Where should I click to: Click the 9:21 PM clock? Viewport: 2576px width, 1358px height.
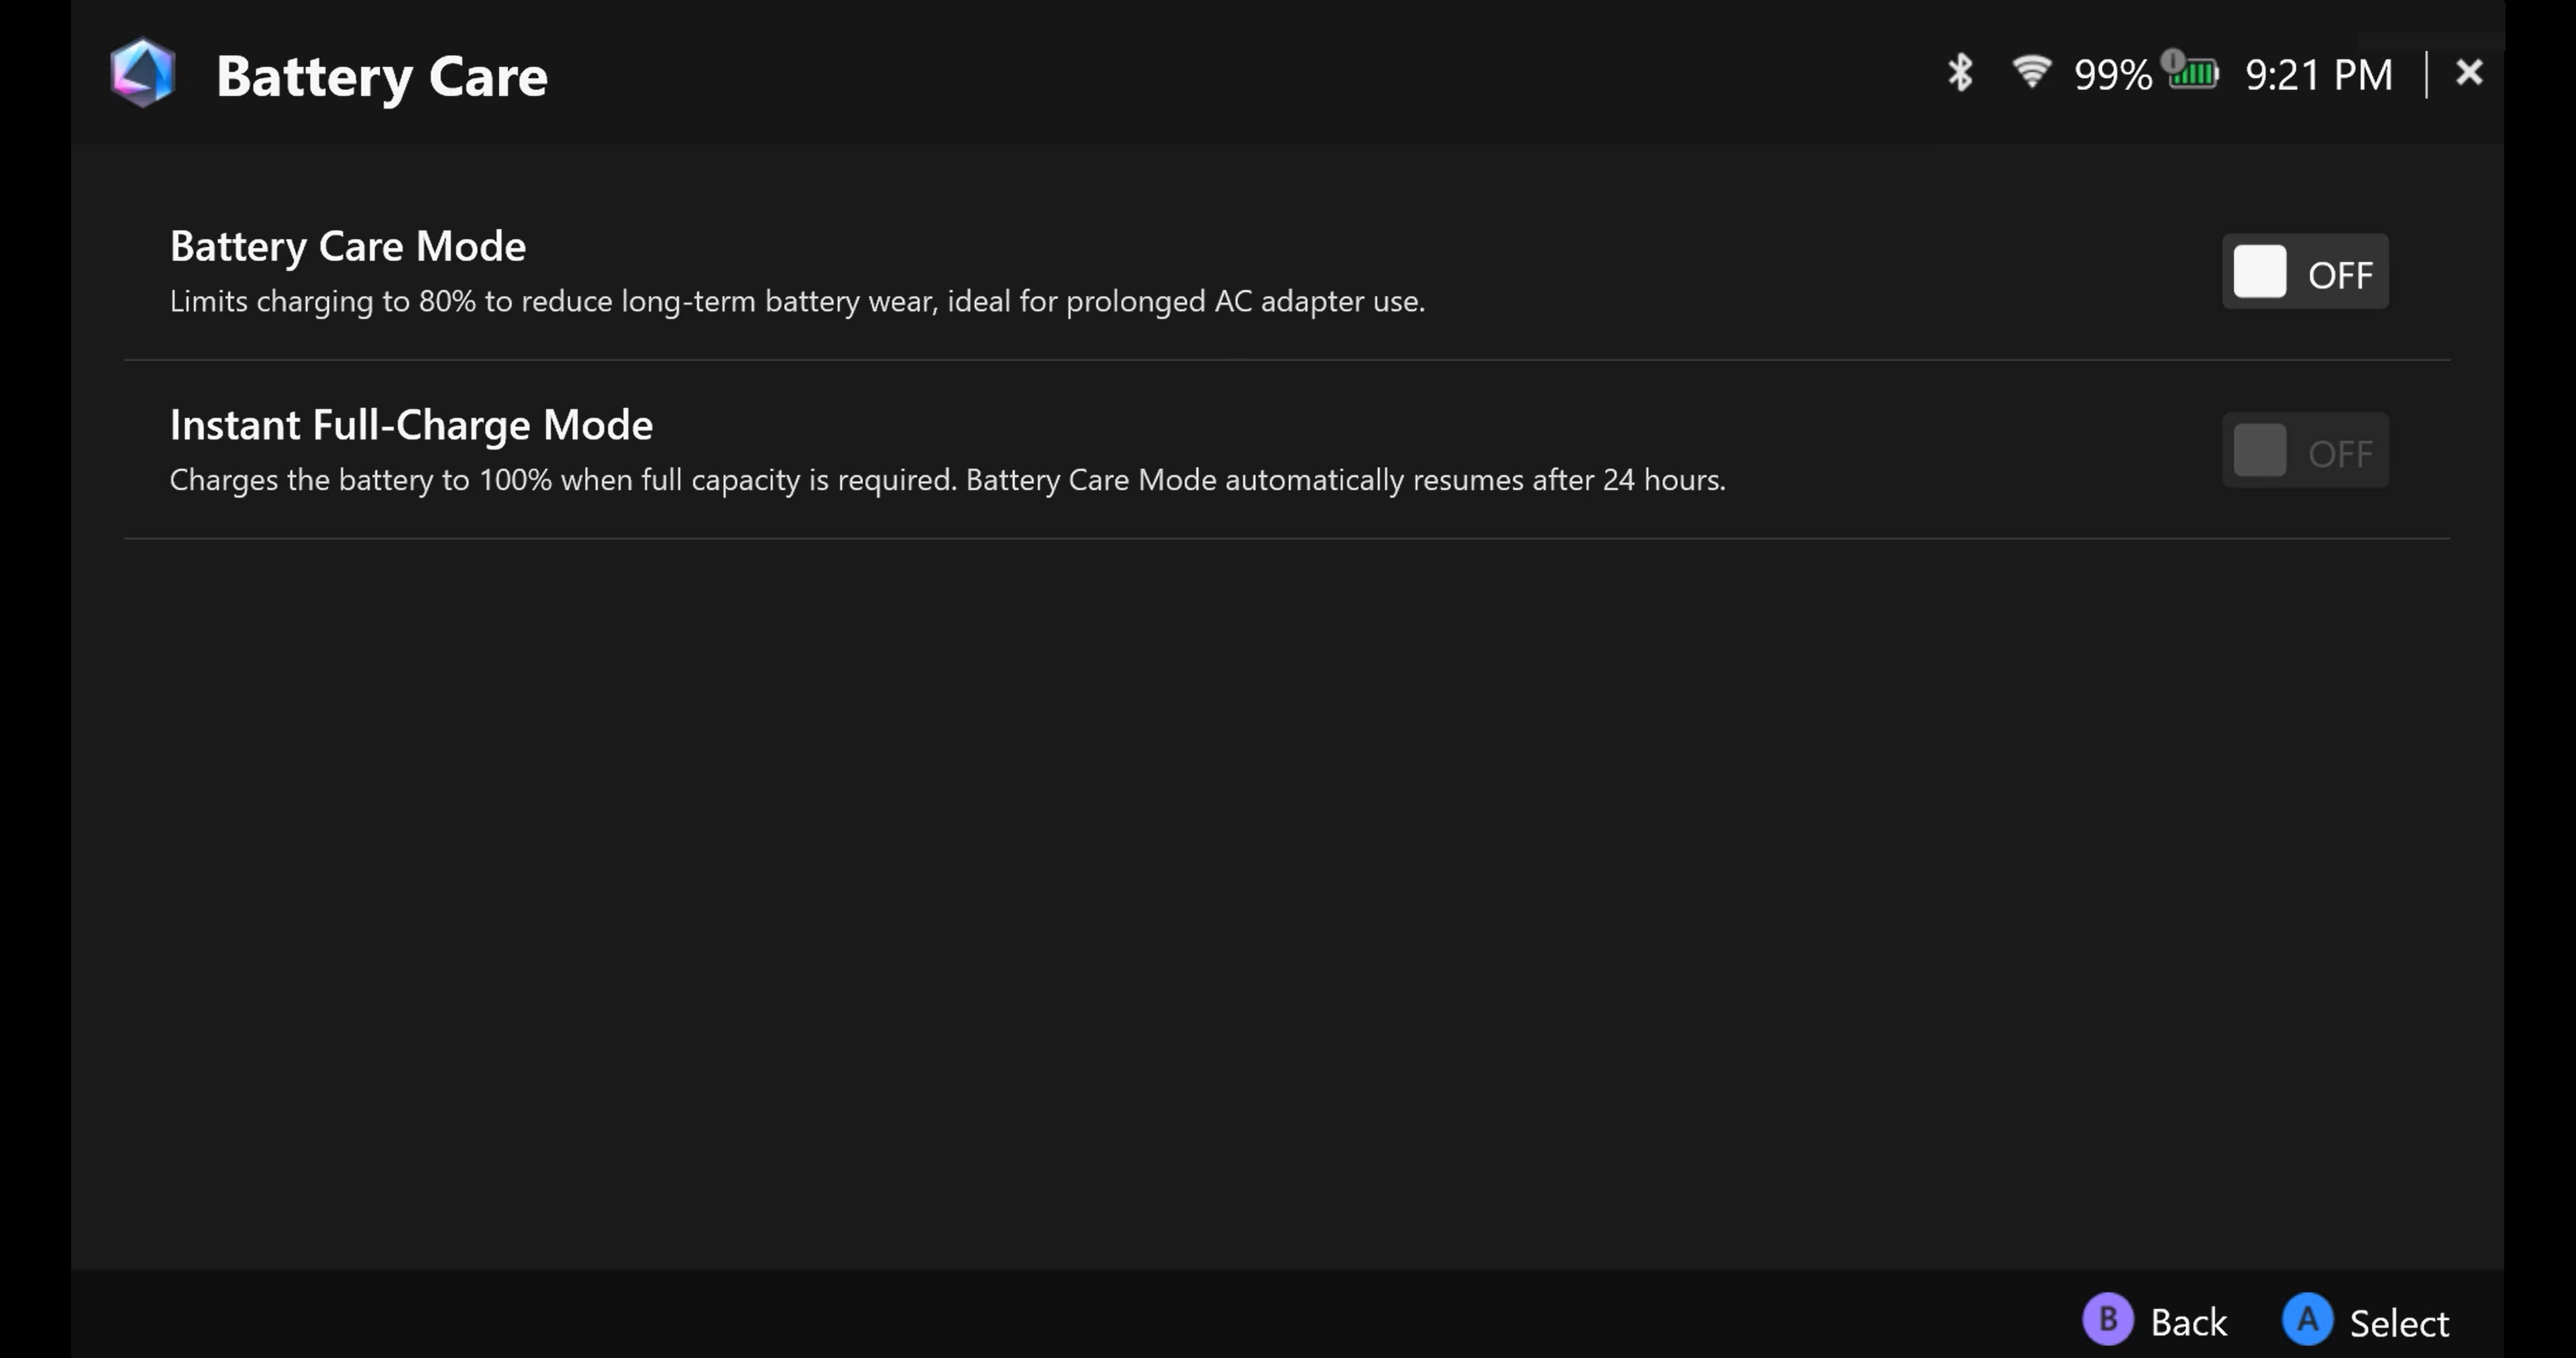(x=2319, y=75)
